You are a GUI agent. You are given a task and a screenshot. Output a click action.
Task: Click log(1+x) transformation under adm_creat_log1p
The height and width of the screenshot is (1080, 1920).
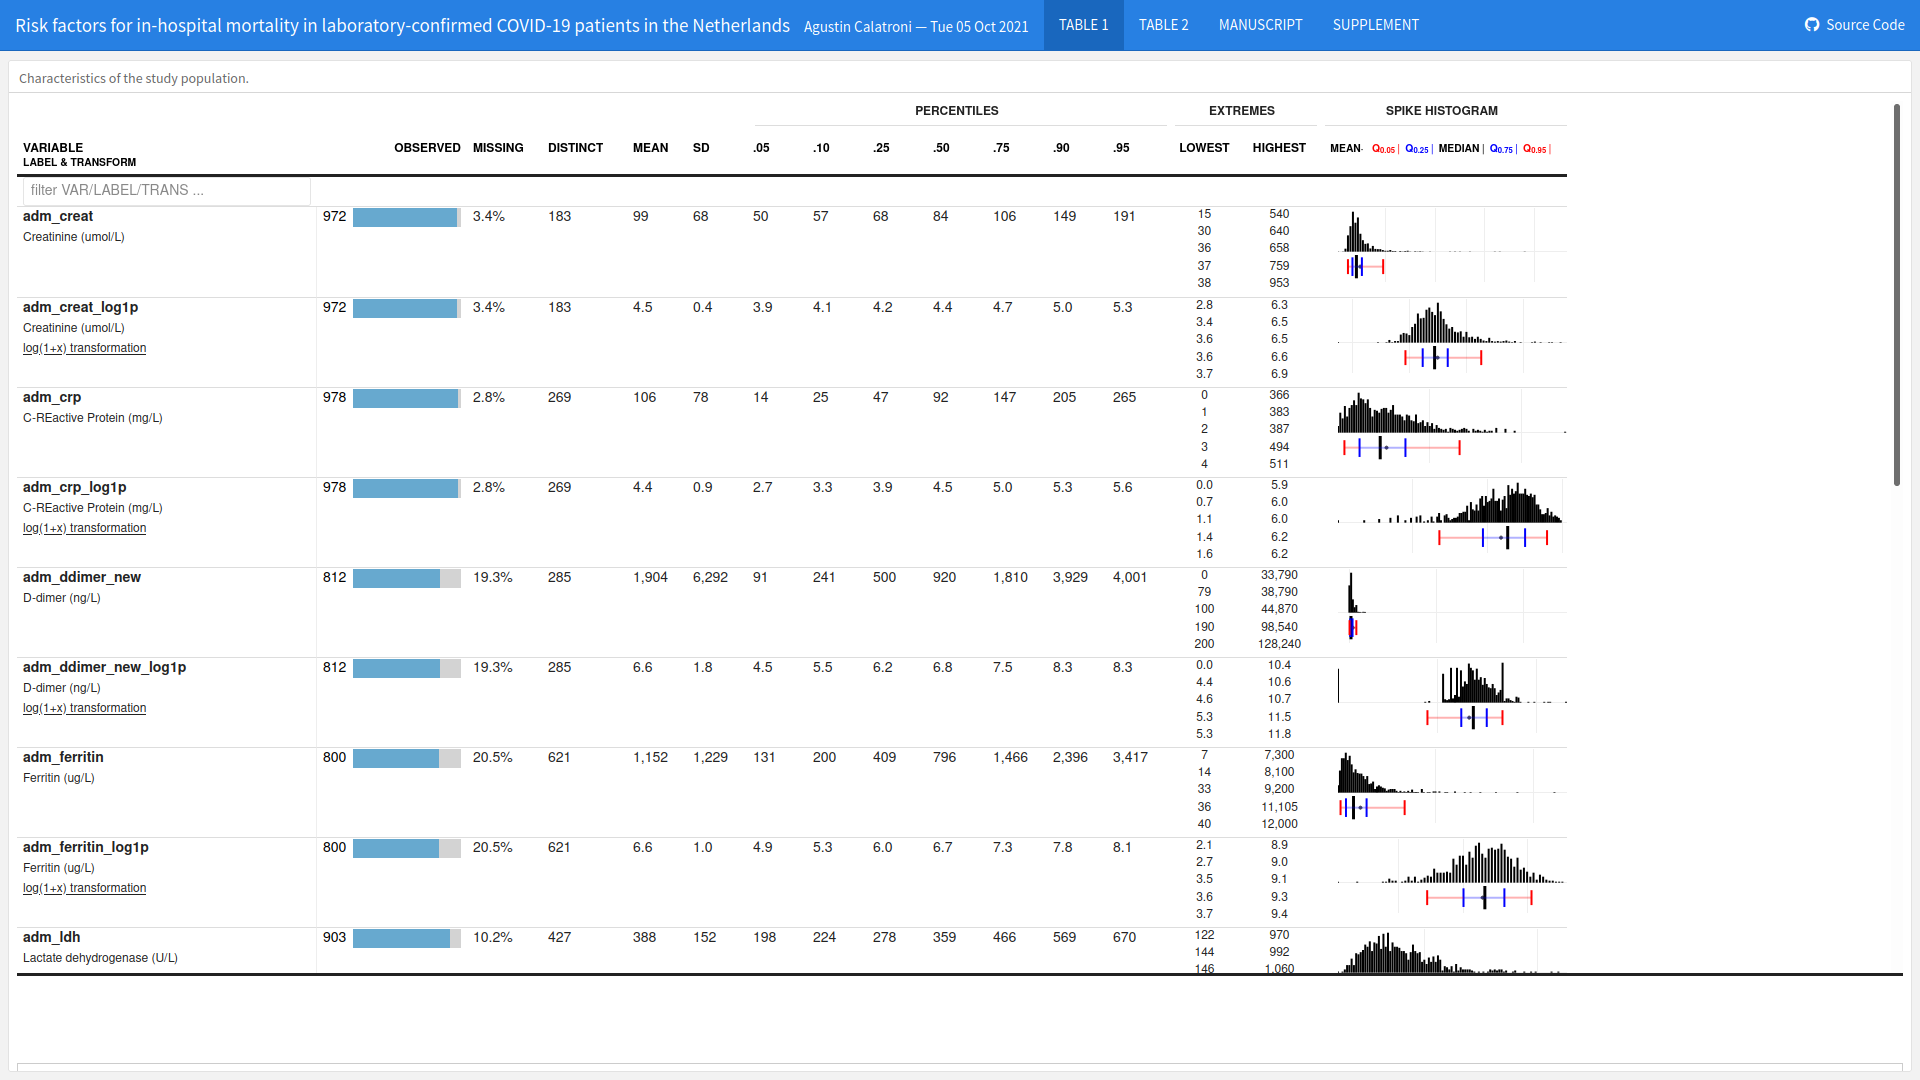pyautogui.click(x=85, y=348)
